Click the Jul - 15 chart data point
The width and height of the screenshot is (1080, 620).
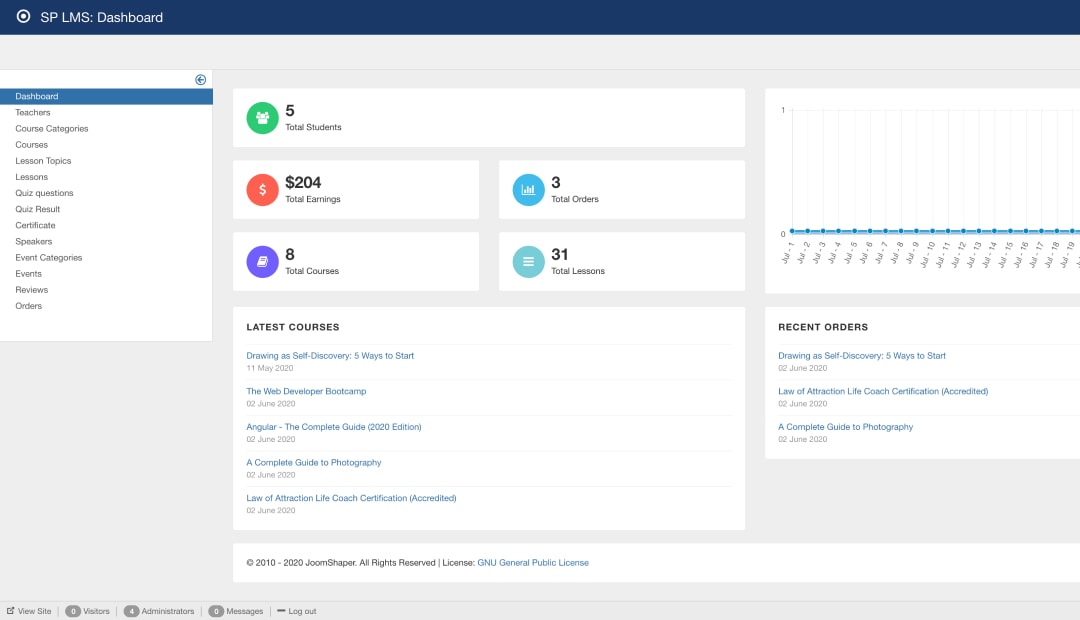point(1010,231)
